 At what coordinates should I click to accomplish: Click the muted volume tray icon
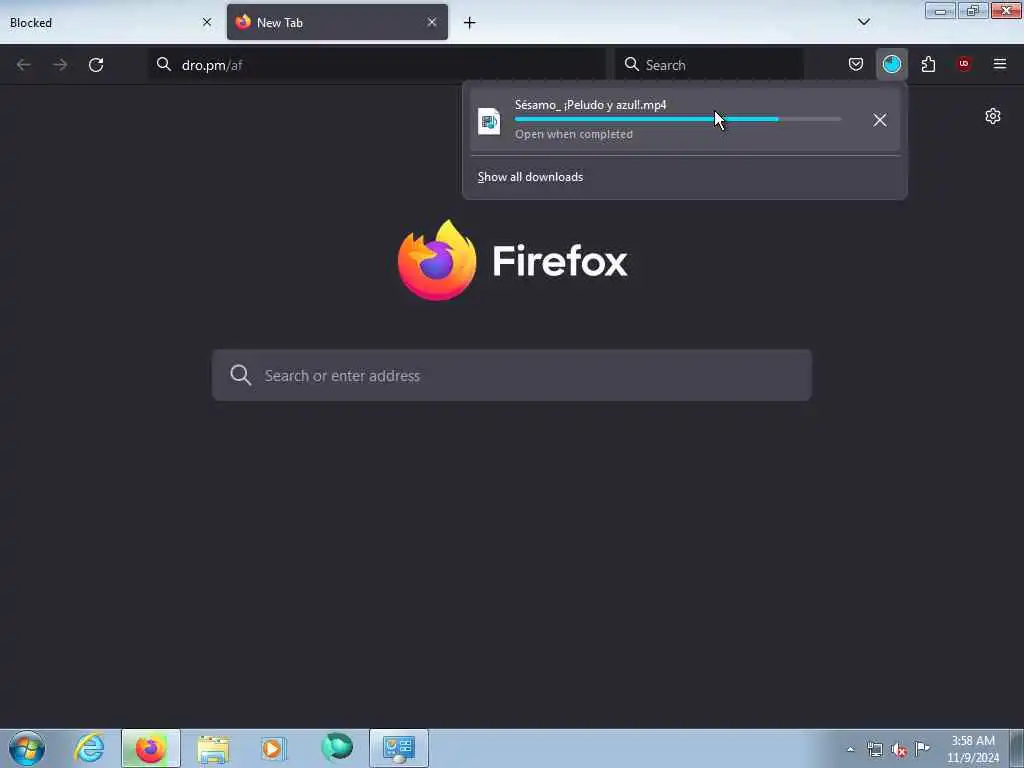point(899,750)
